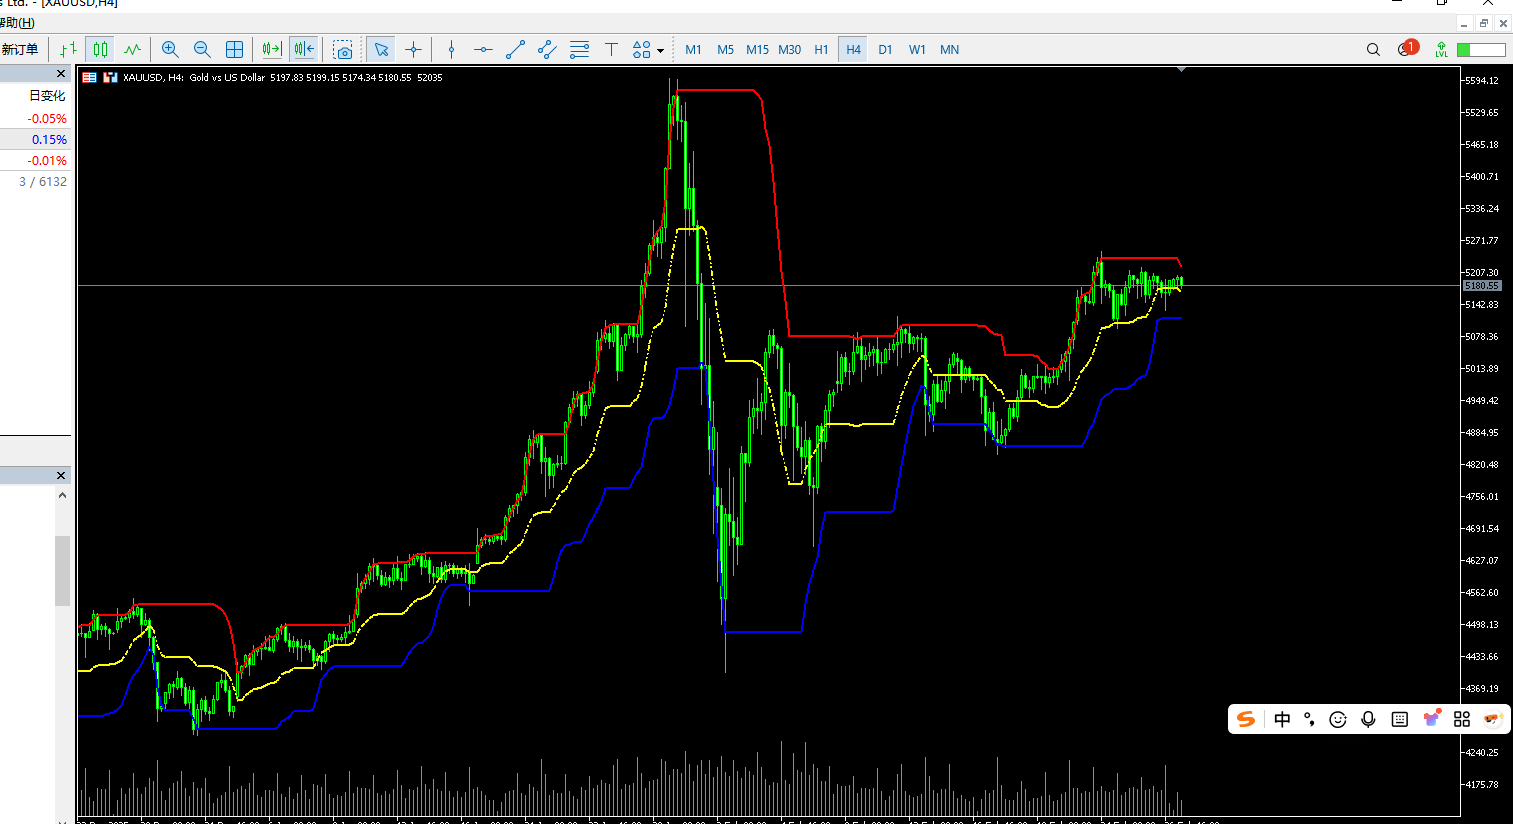
Task: Zoom out of the chart
Action: pos(202,49)
